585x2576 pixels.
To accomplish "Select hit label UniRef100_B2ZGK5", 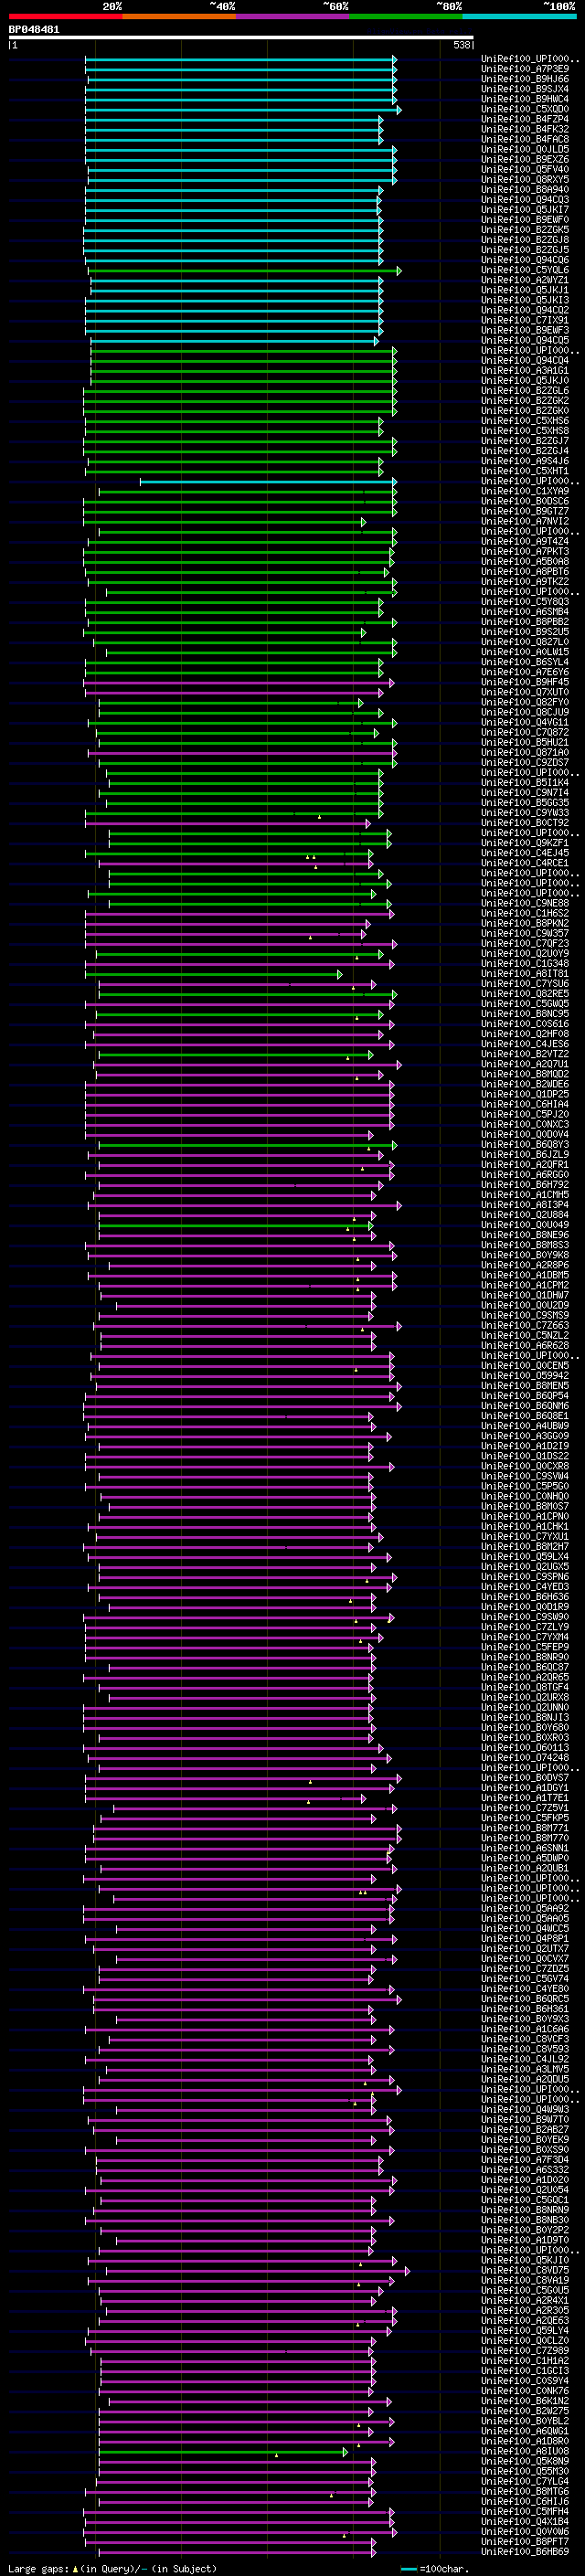I will [x=525, y=230].
